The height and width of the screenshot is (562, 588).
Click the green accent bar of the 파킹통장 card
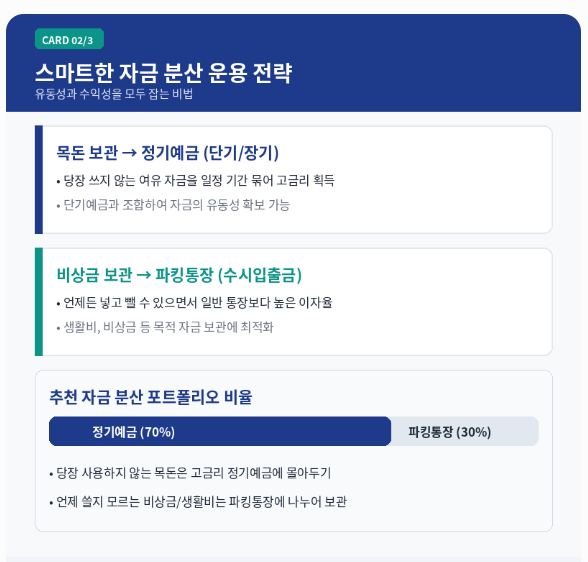(x=39, y=302)
